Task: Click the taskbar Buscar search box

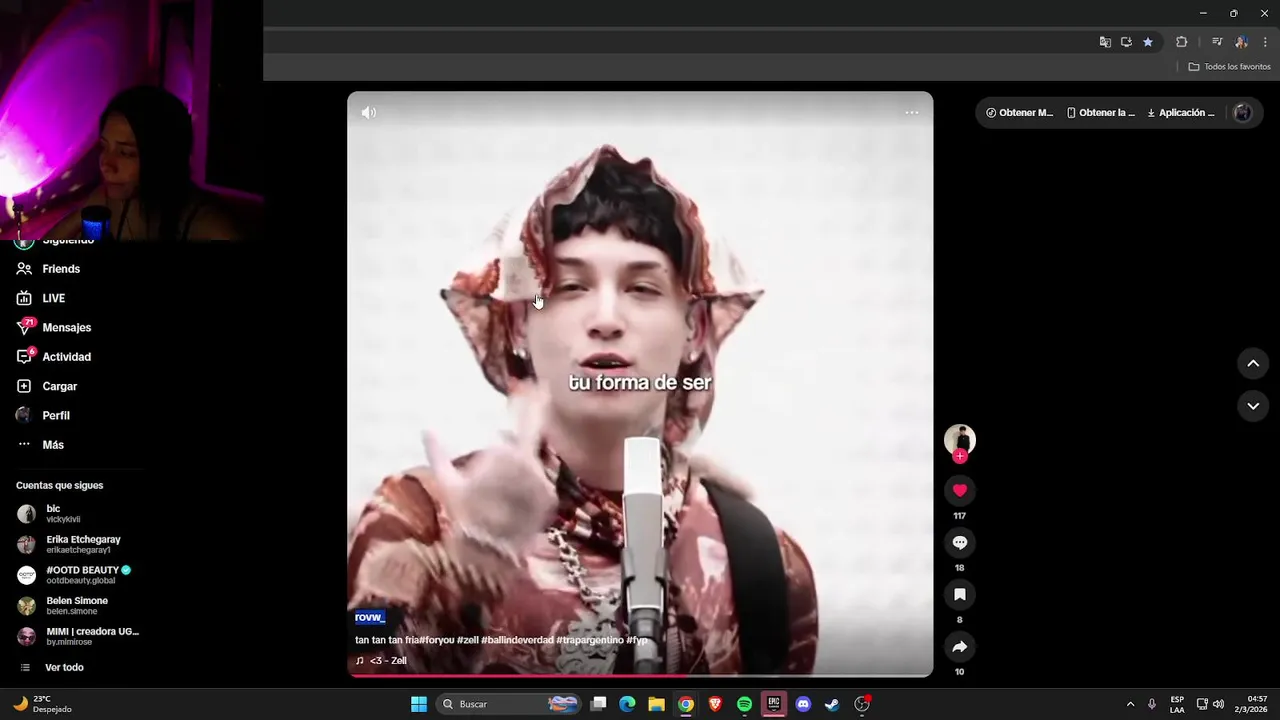Action: tap(509, 704)
